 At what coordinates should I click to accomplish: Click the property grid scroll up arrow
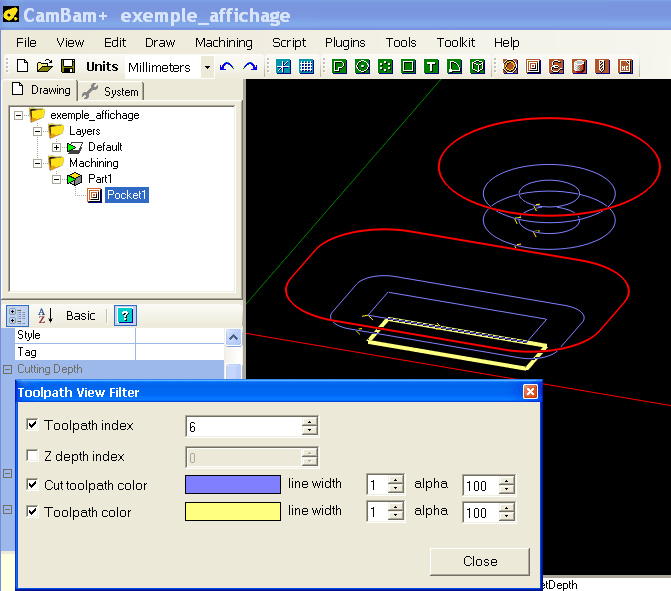(233, 337)
